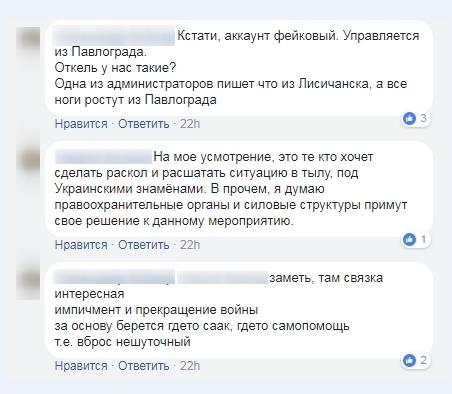Click Нравится under the импичмент comment
The width and height of the screenshot is (452, 394).
click(81, 366)
